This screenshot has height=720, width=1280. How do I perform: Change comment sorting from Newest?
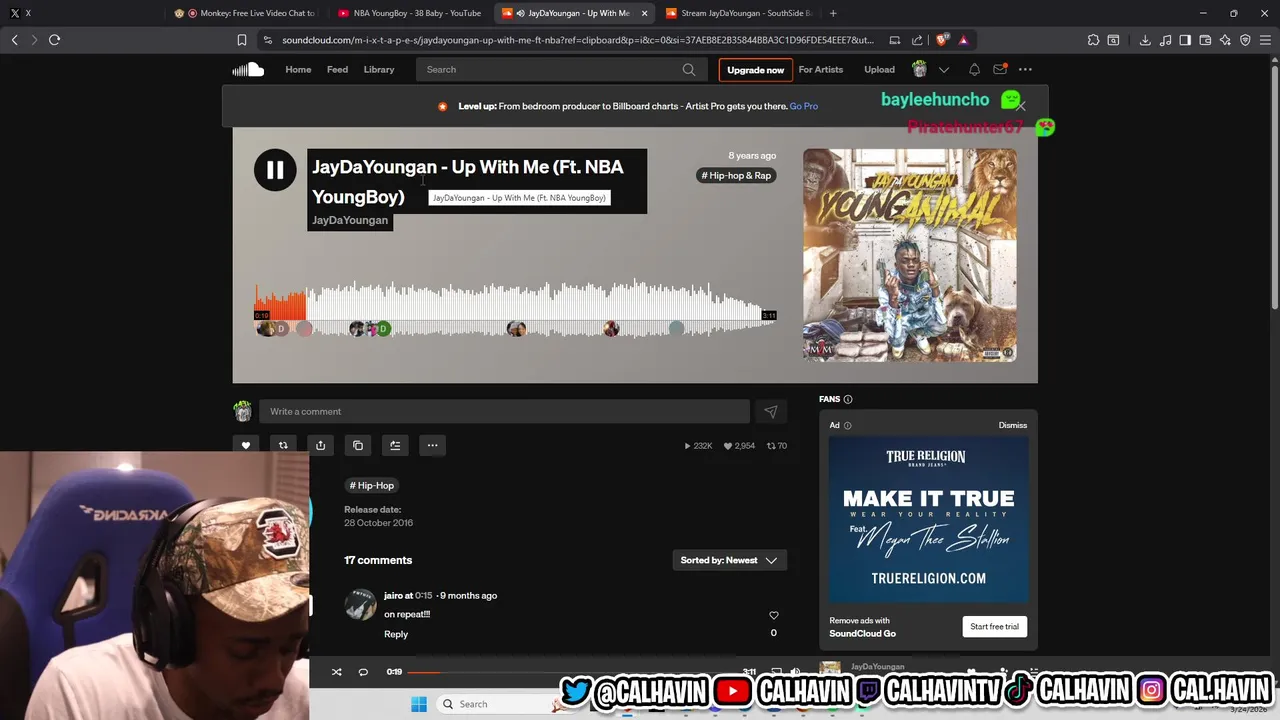click(x=729, y=560)
